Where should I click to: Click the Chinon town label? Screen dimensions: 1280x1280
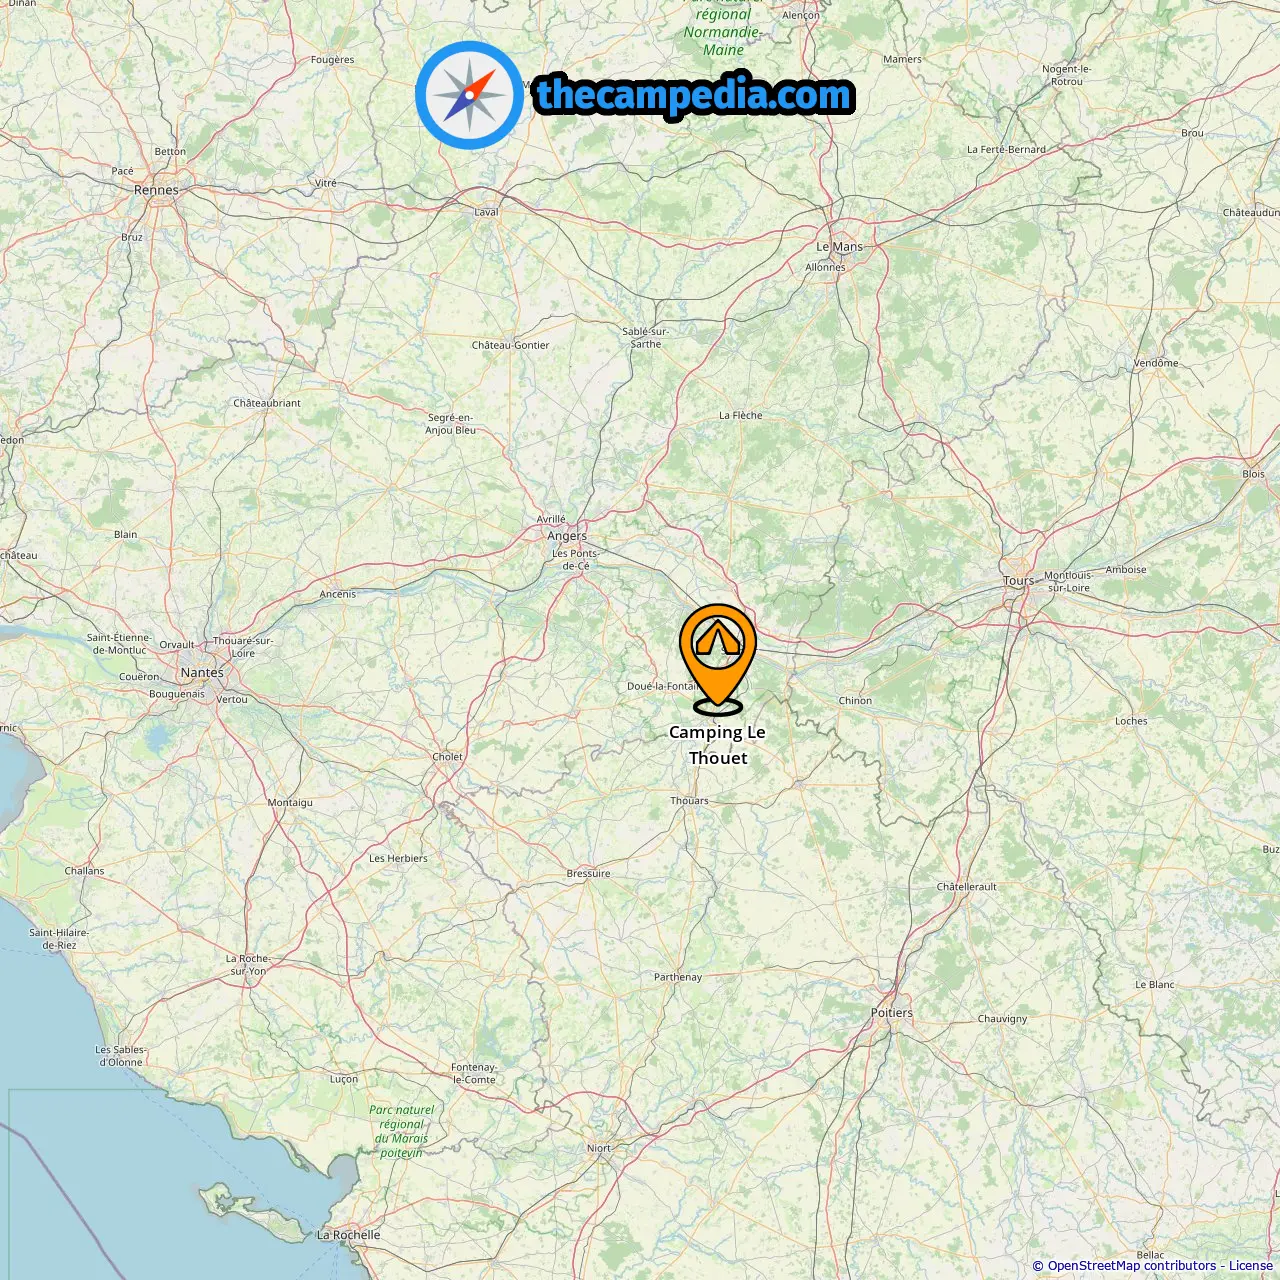tap(855, 701)
